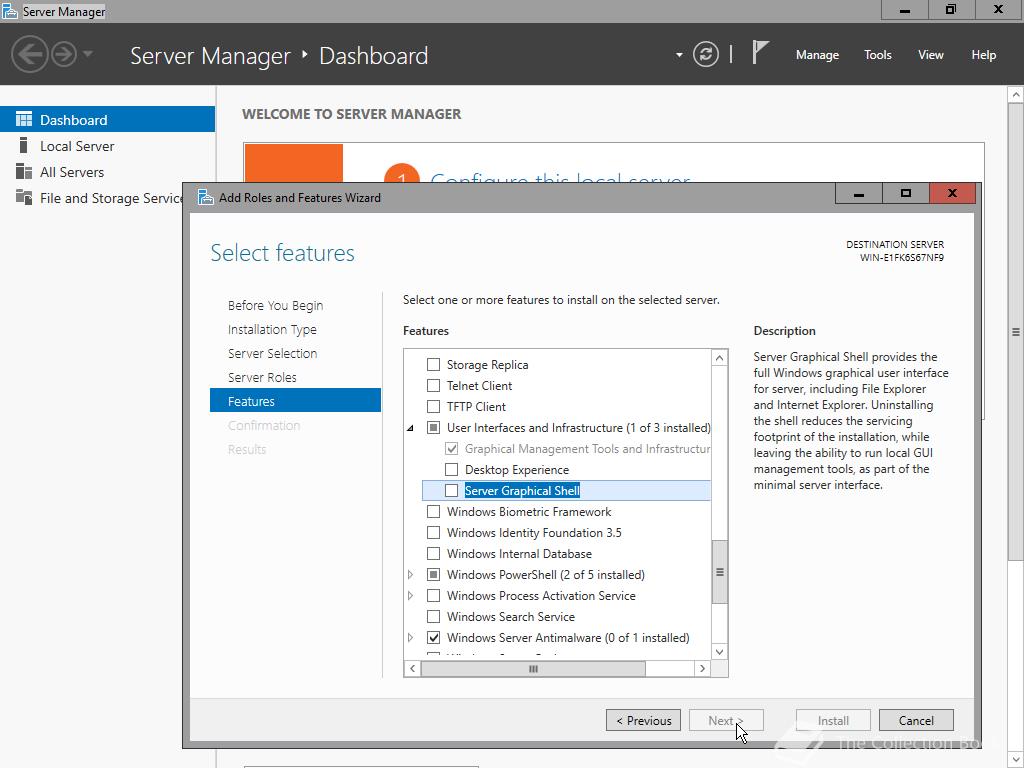Click the features list scroll left arrow
The image size is (1024, 768).
click(412, 669)
